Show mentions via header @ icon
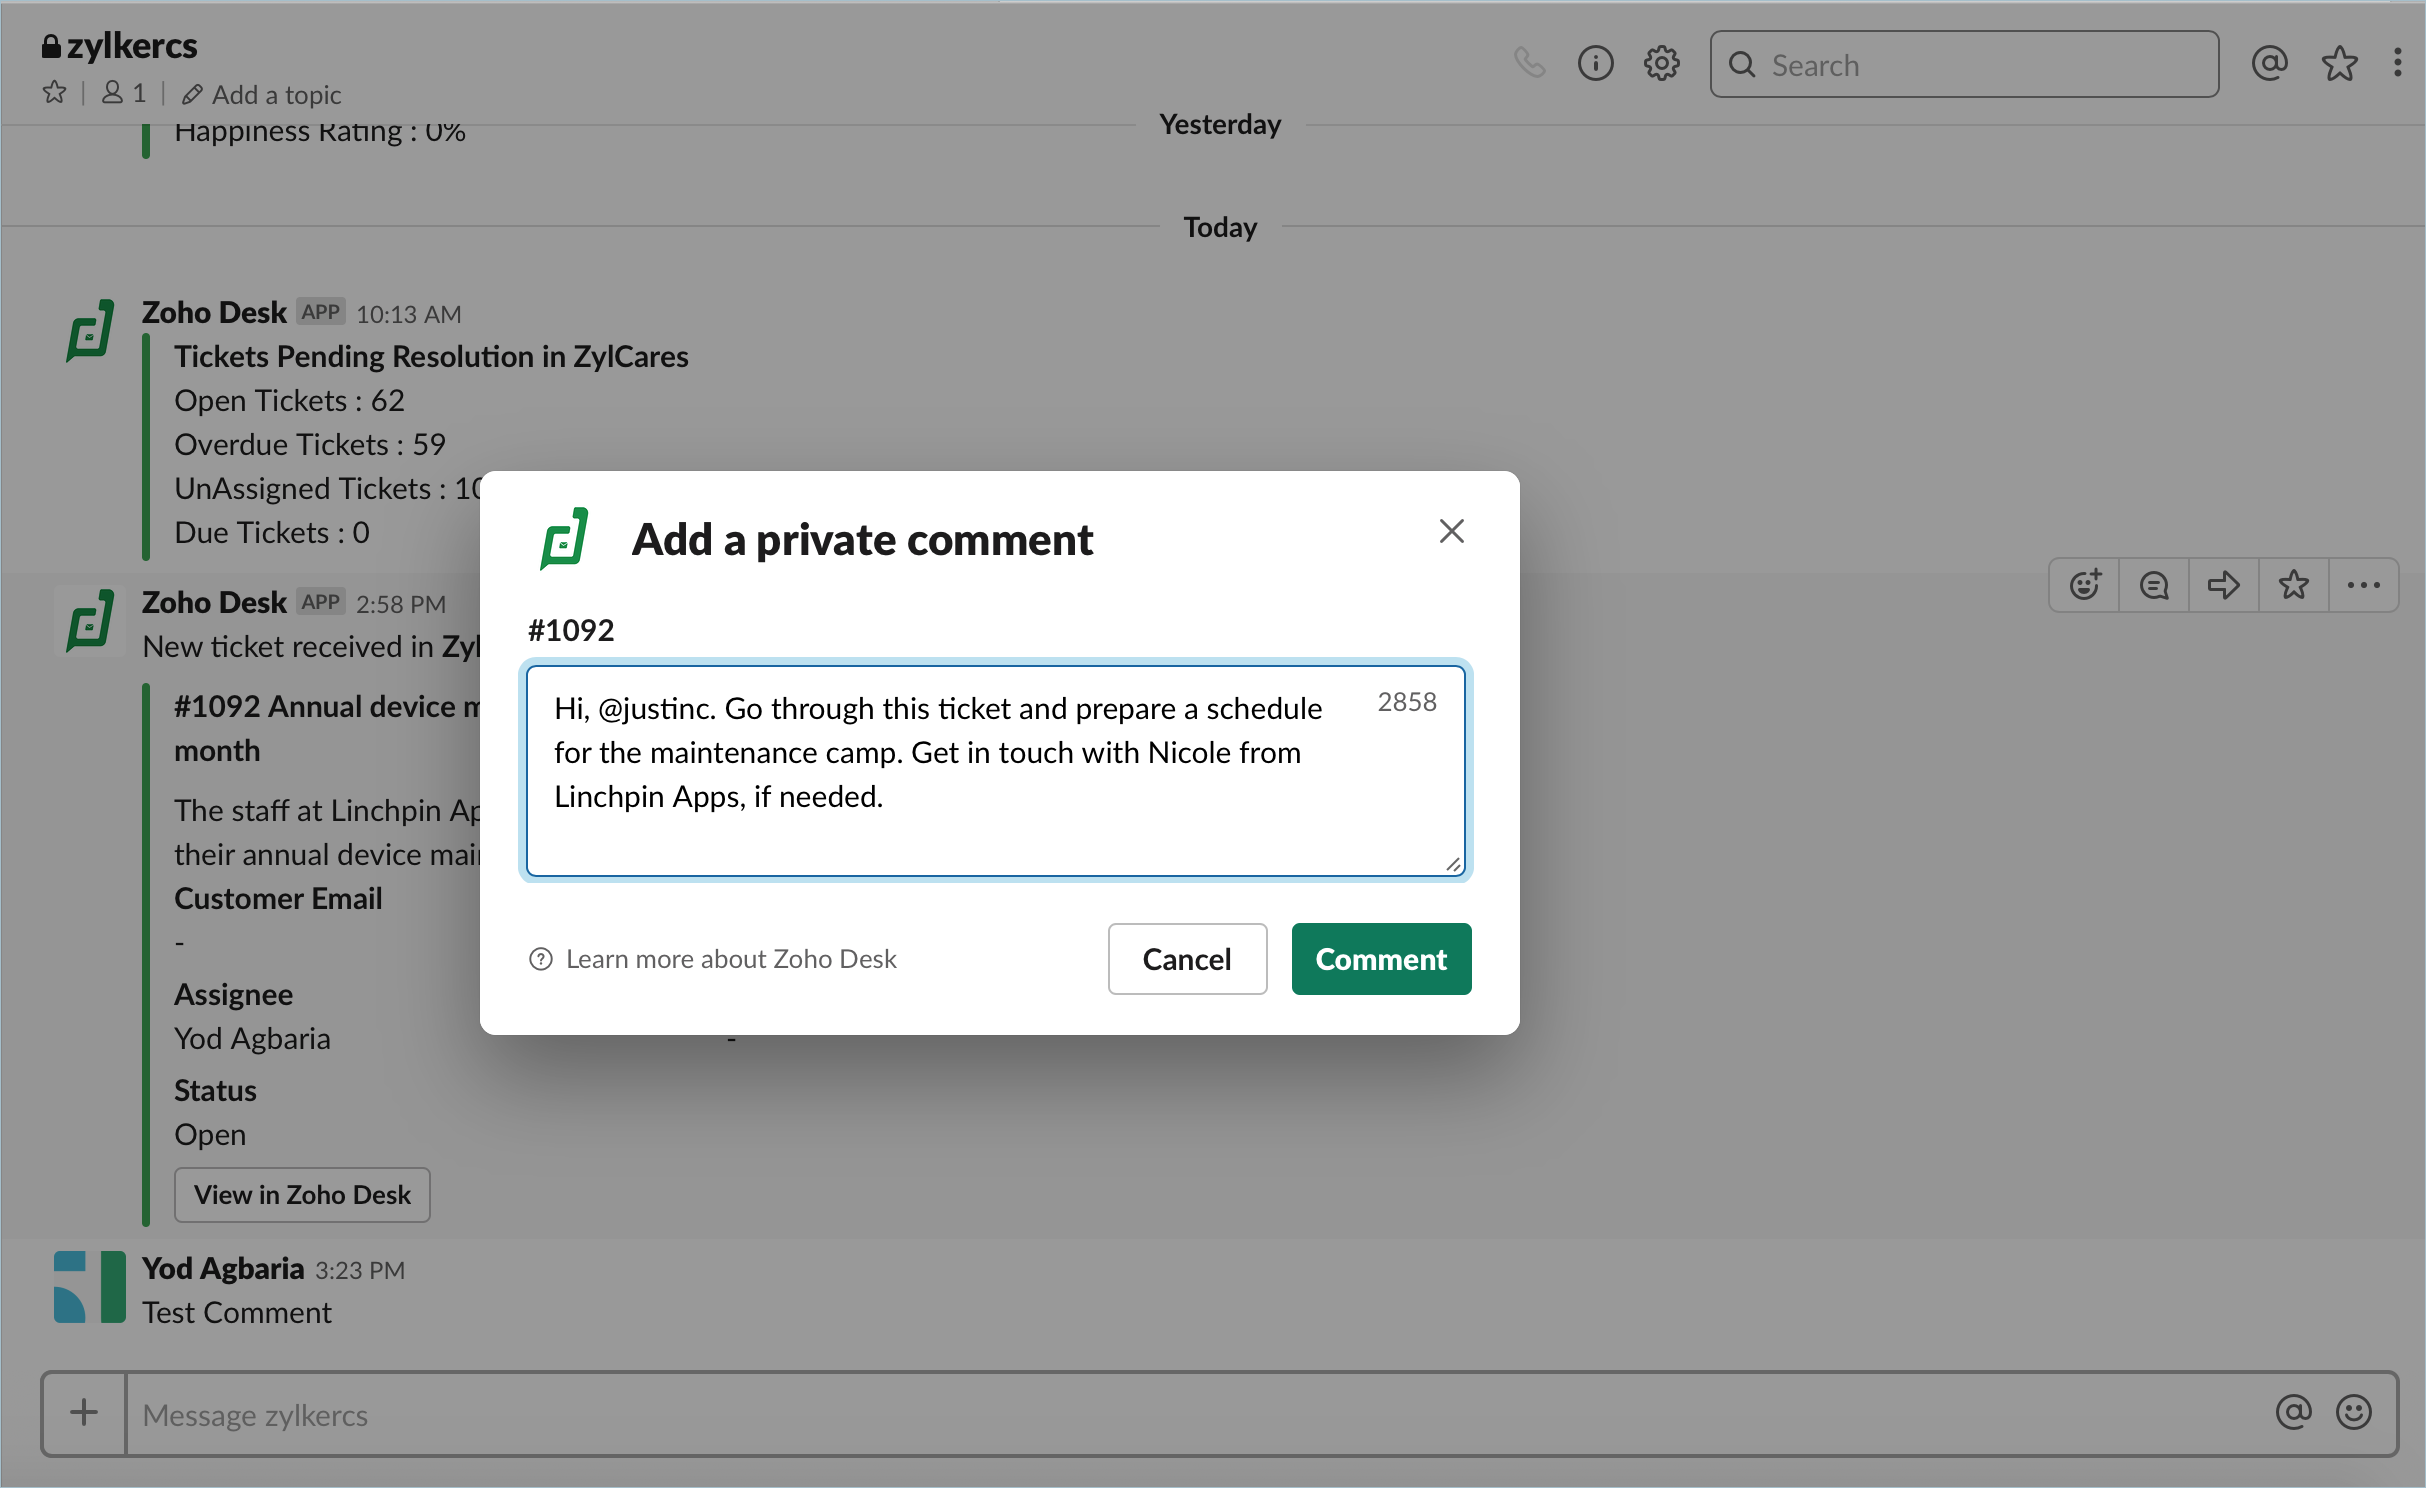The height and width of the screenshot is (1488, 2426). coord(2269,64)
